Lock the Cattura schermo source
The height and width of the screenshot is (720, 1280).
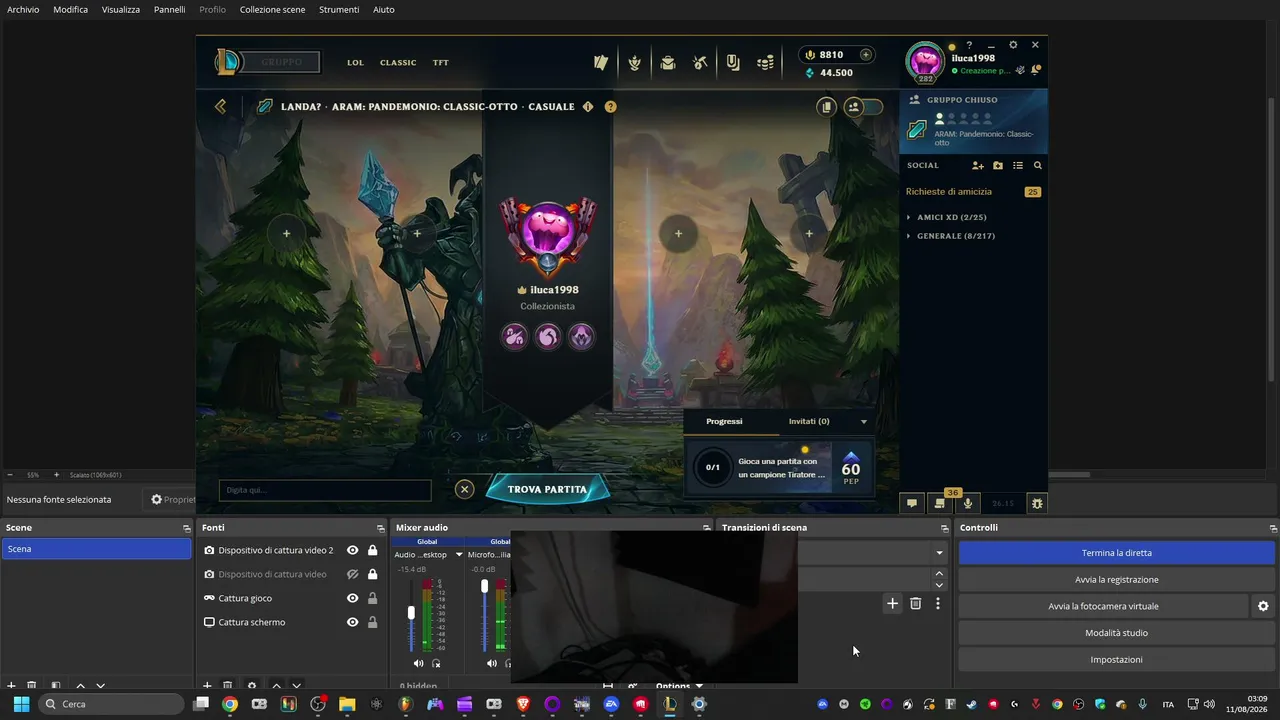pos(372,622)
